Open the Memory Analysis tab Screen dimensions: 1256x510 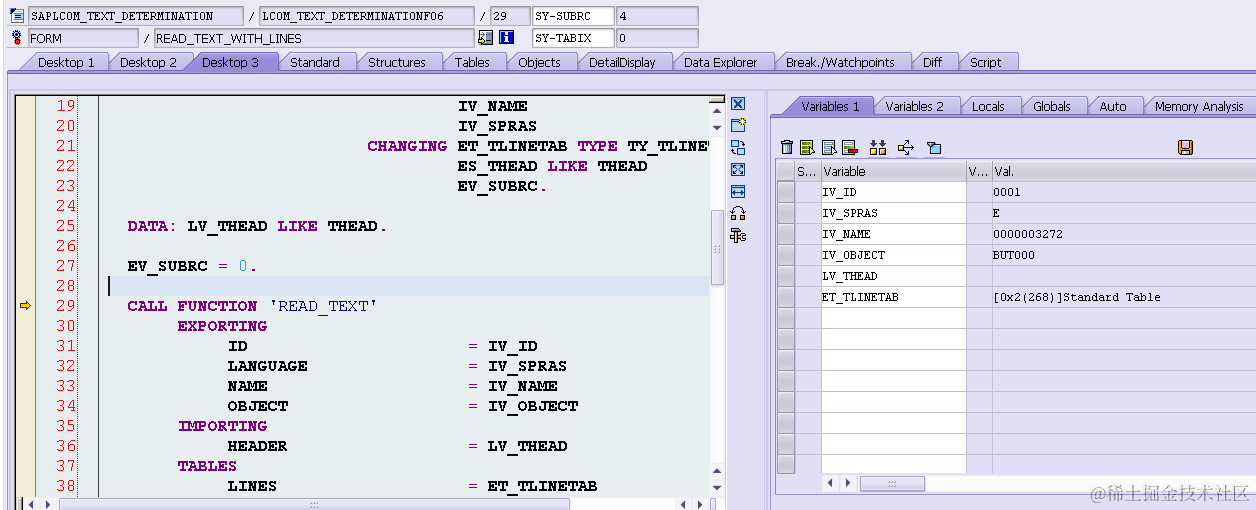point(1199,106)
